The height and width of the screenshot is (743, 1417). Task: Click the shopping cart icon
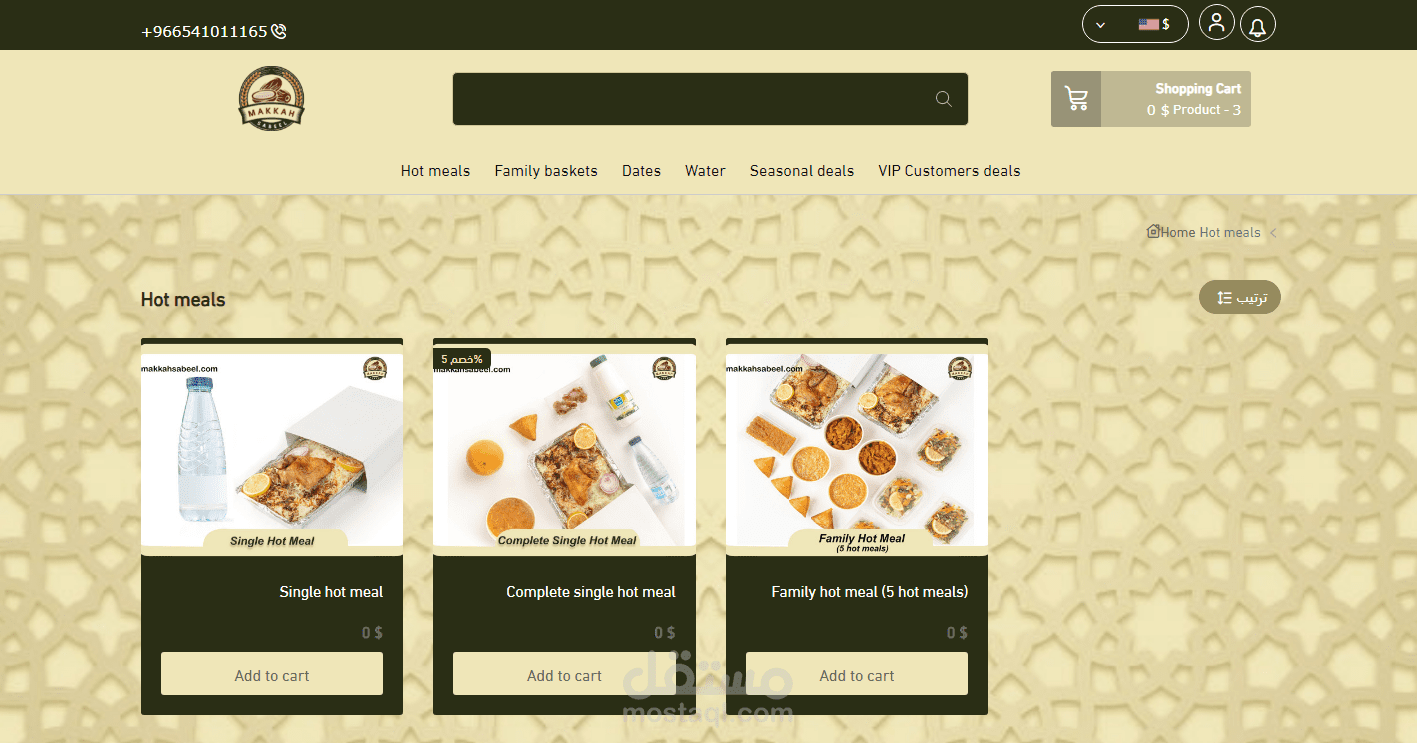pyautogui.click(x=1076, y=99)
